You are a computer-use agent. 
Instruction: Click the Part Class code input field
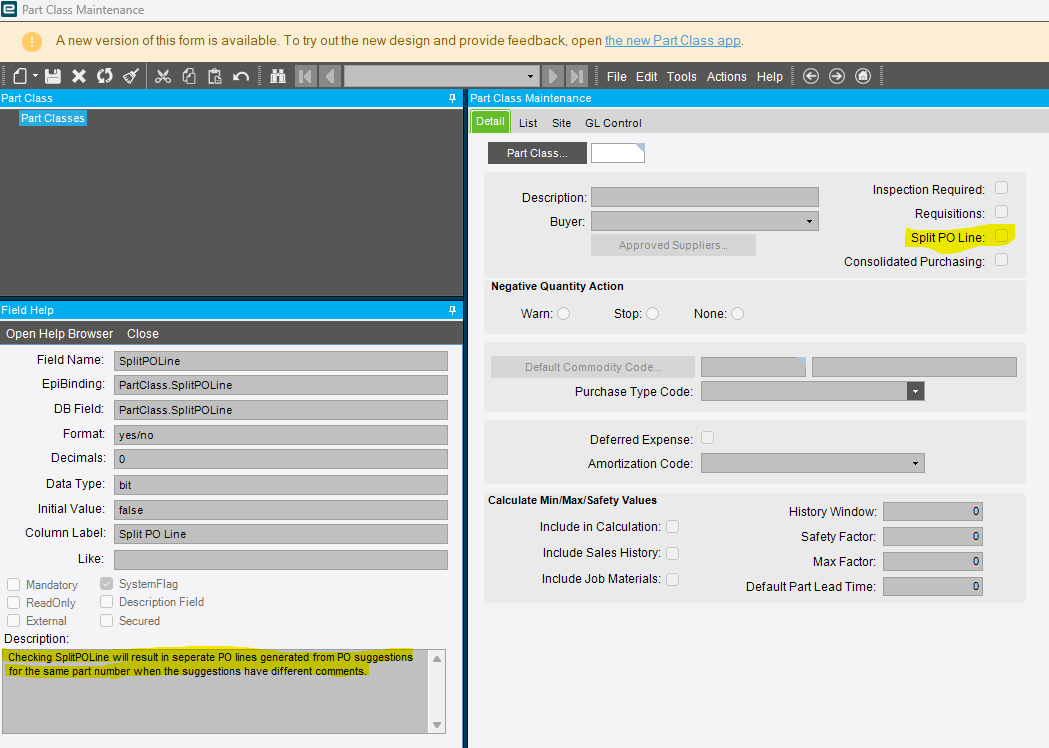[617, 153]
